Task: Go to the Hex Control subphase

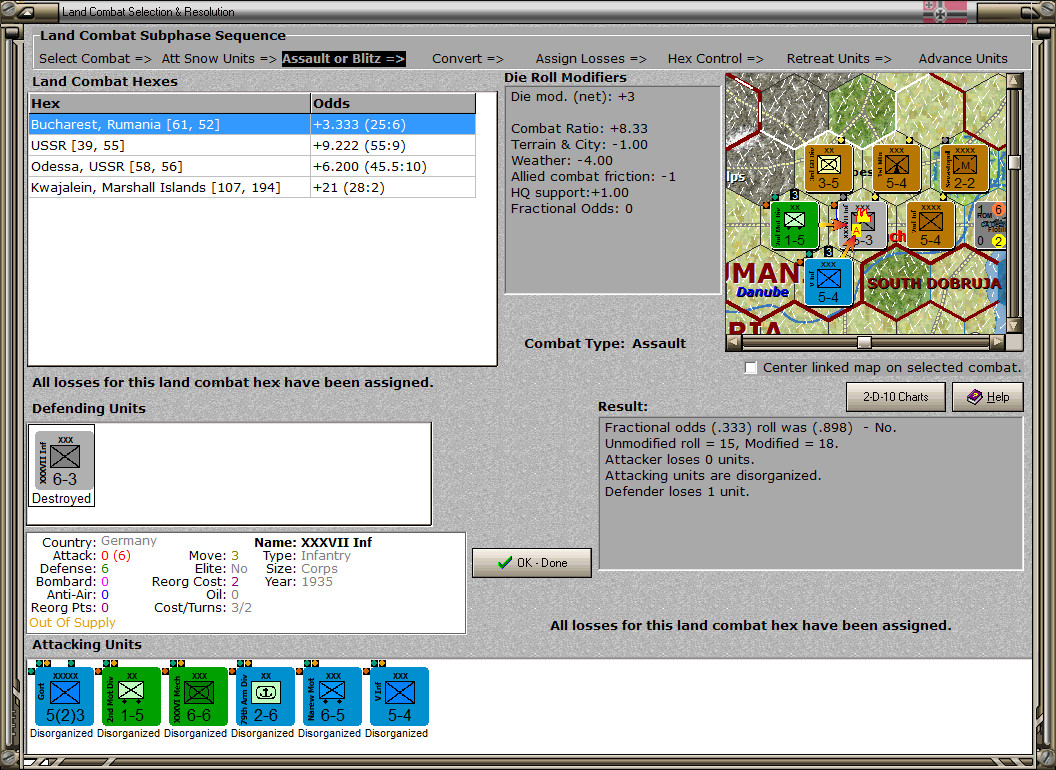Action: point(715,59)
